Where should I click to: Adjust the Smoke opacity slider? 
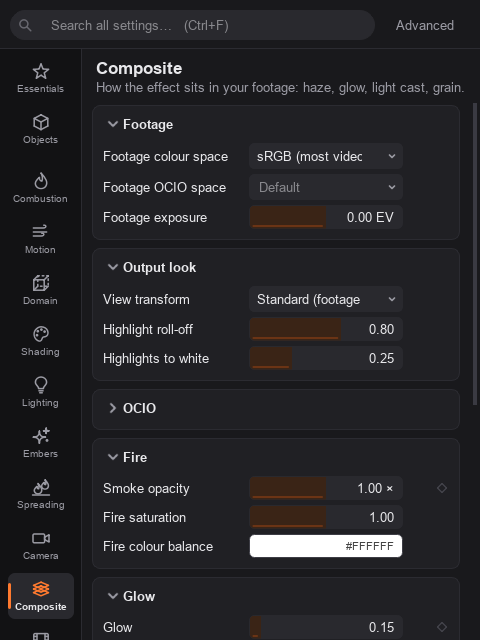pyautogui.click(x=326, y=488)
